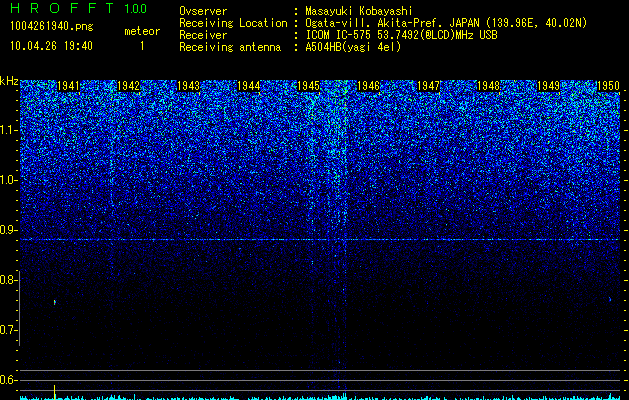Viewport: 629px width, 400px height.
Task: Click the 1945 time marker
Action: [308, 86]
